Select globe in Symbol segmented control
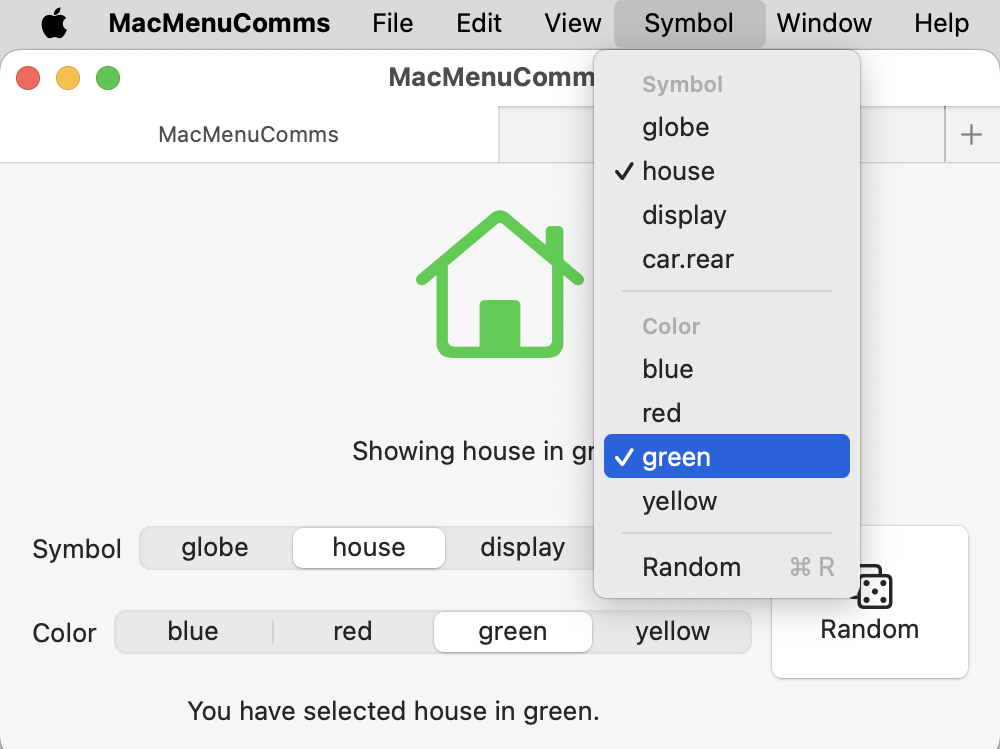The width and height of the screenshot is (1000, 749). point(215,548)
